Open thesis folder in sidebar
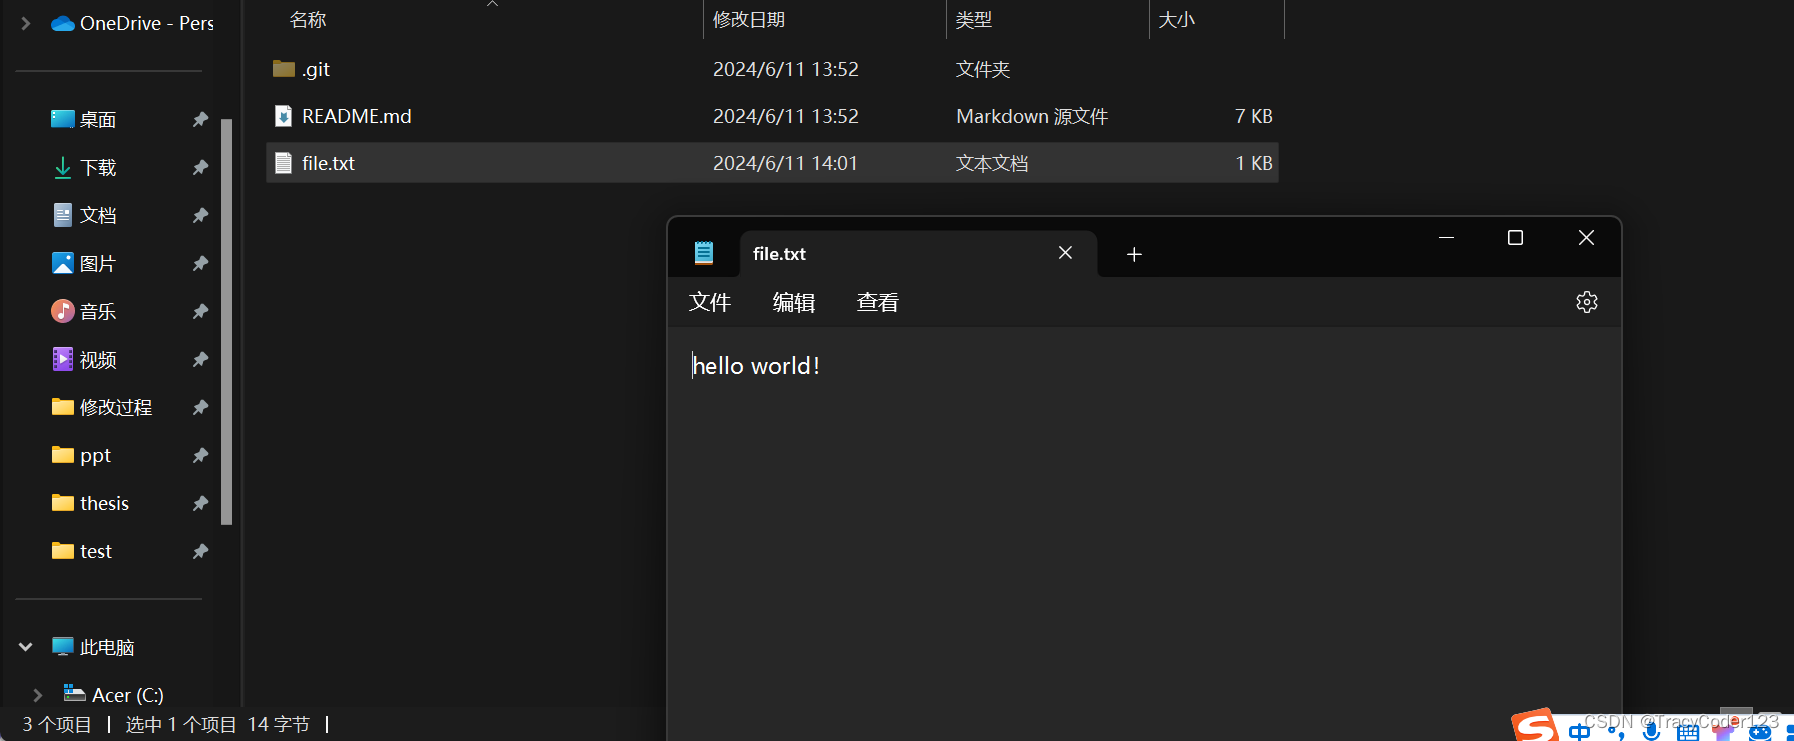Viewport: 1794px width, 741px height. 90,503
